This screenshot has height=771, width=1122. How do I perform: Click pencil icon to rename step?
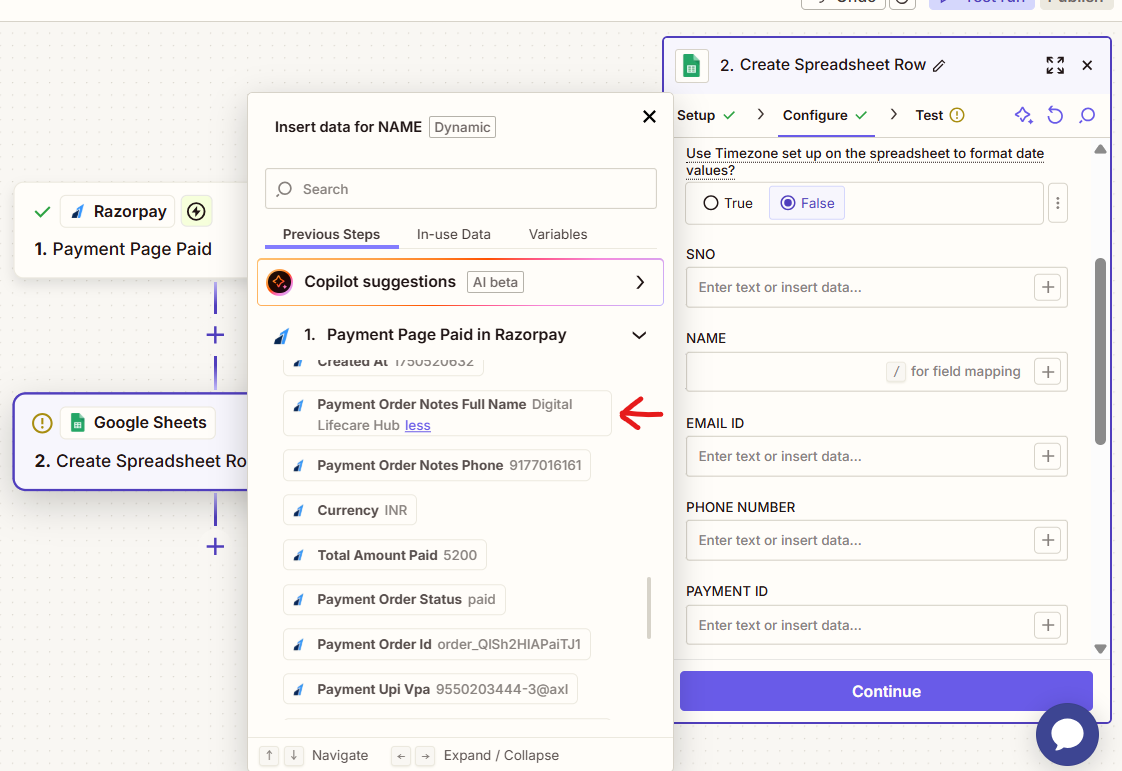939,65
